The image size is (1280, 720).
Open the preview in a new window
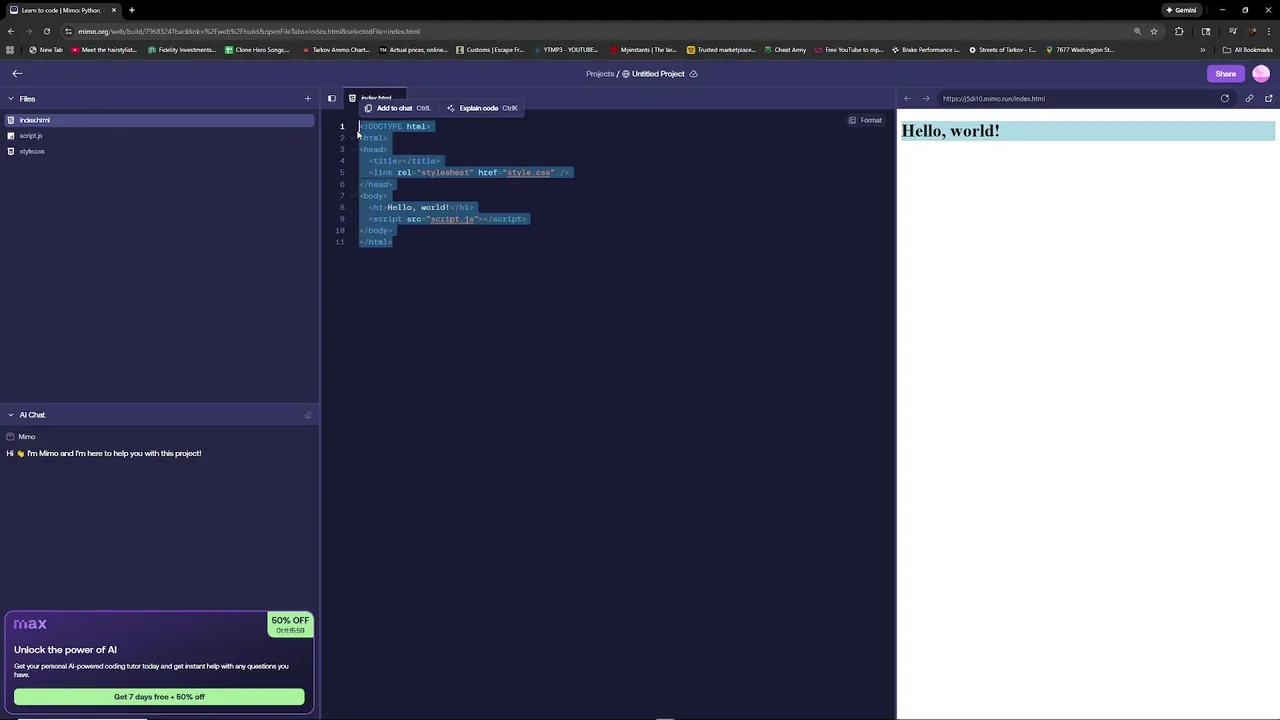point(1269,98)
